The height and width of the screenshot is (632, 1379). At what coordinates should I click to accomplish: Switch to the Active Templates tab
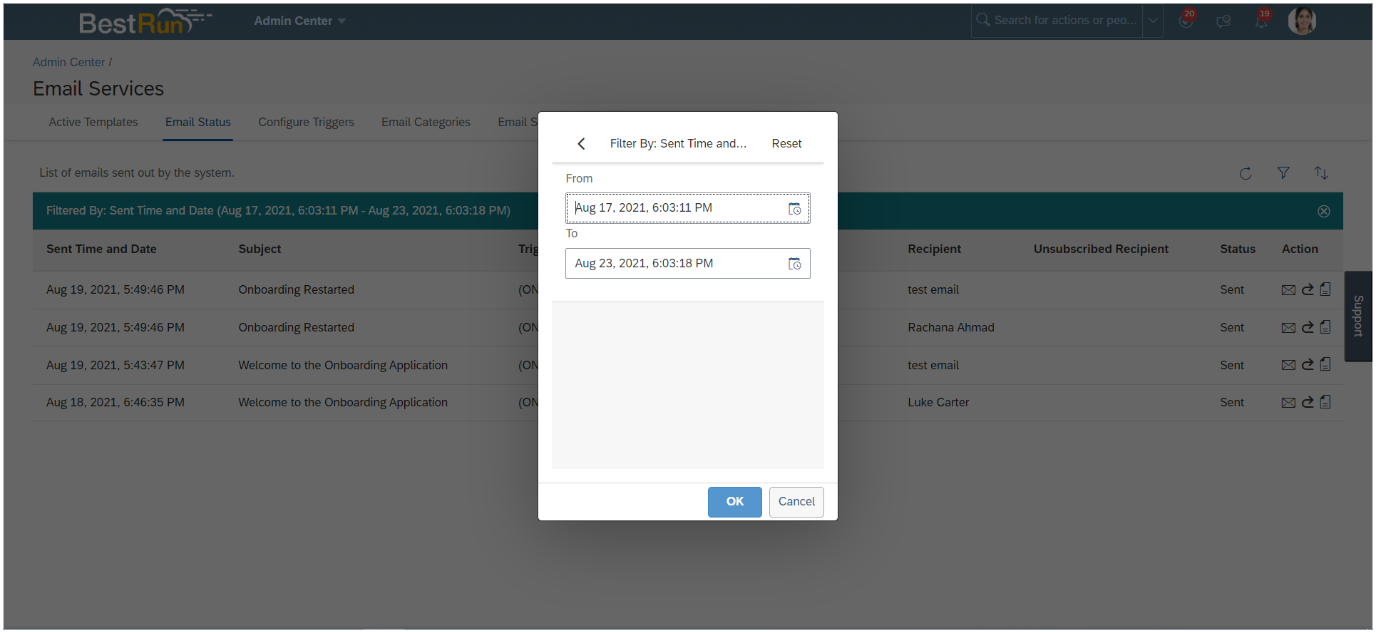pyautogui.click(x=93, y=122)
